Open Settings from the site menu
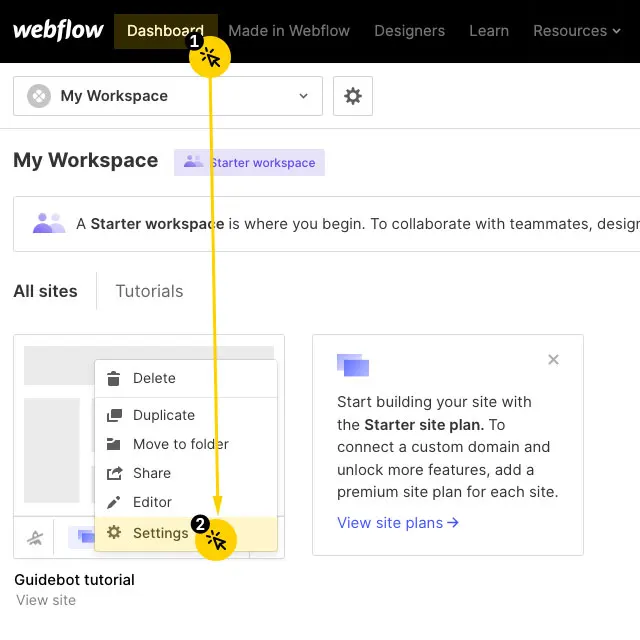The image size is (640, 640). click(160, 533)
